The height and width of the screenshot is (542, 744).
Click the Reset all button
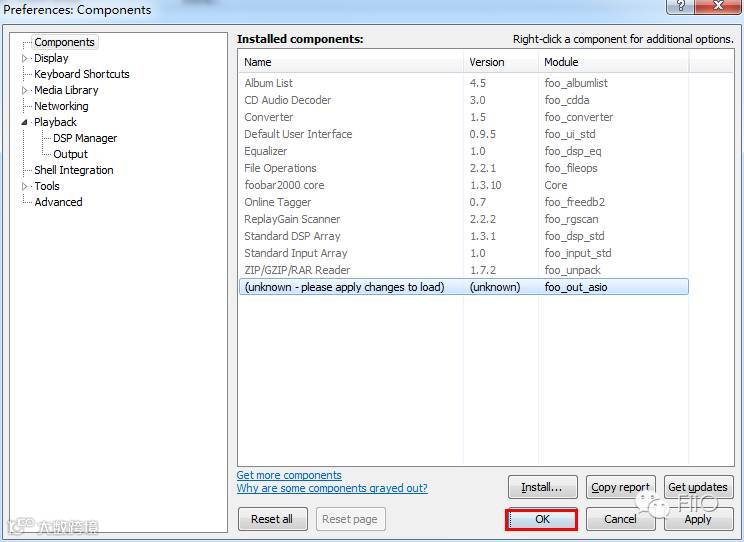pyautogui.click(x=272, y=519)
